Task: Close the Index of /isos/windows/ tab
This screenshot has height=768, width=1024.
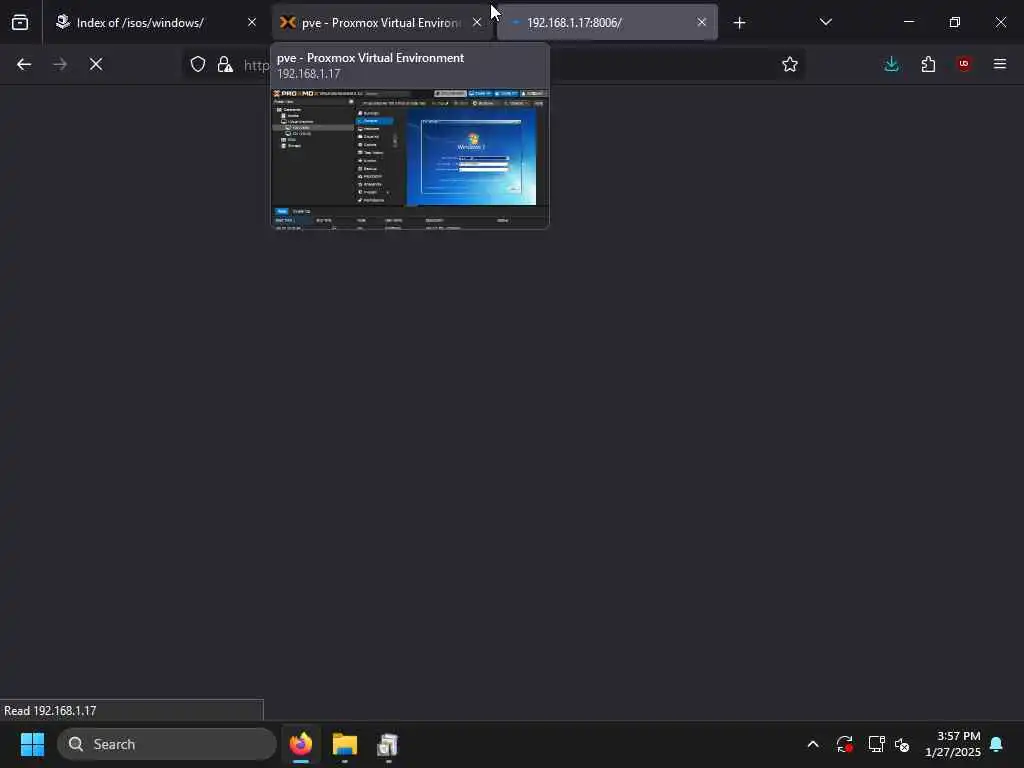Action: click(252, 22)
